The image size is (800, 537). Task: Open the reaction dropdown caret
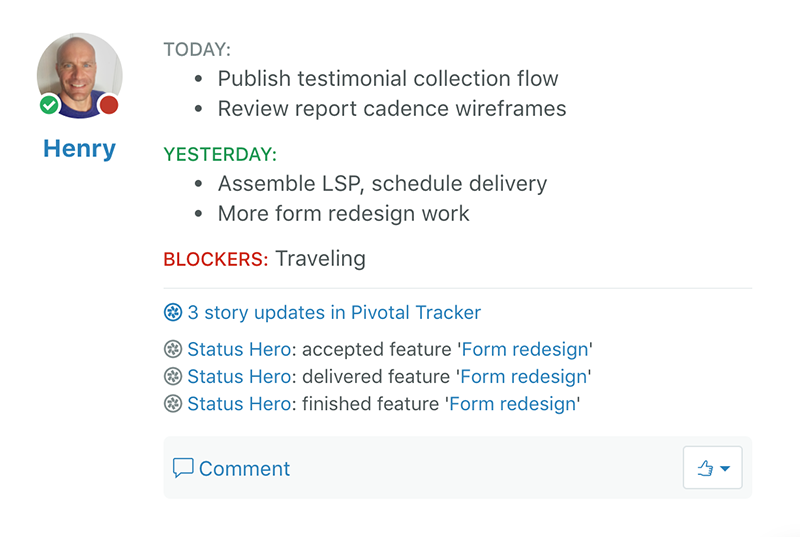click(x=725, y=468)
